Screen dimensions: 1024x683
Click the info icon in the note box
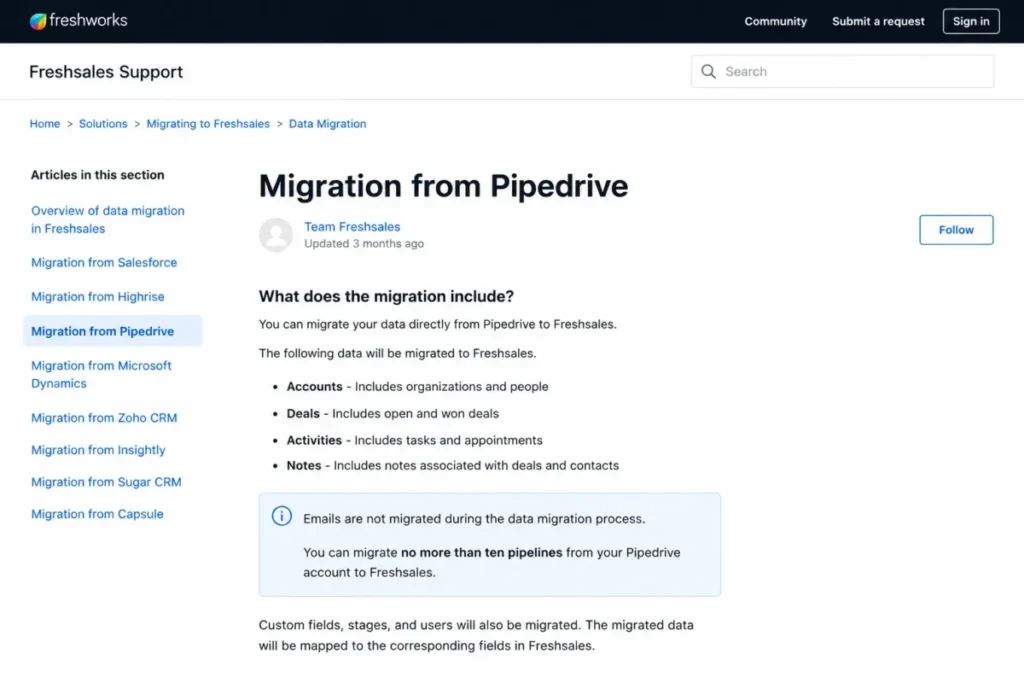coord(281,516)
